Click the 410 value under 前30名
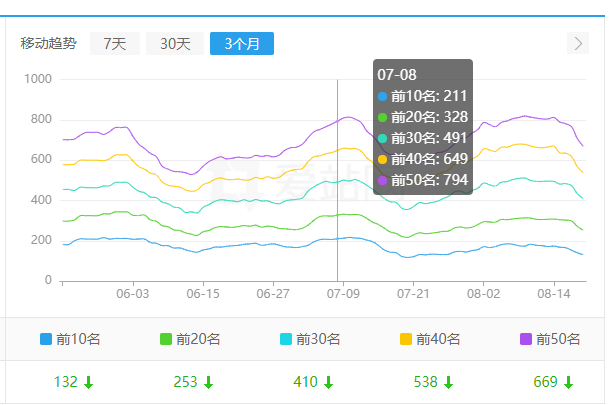610x405 pixels. point(305,382)
